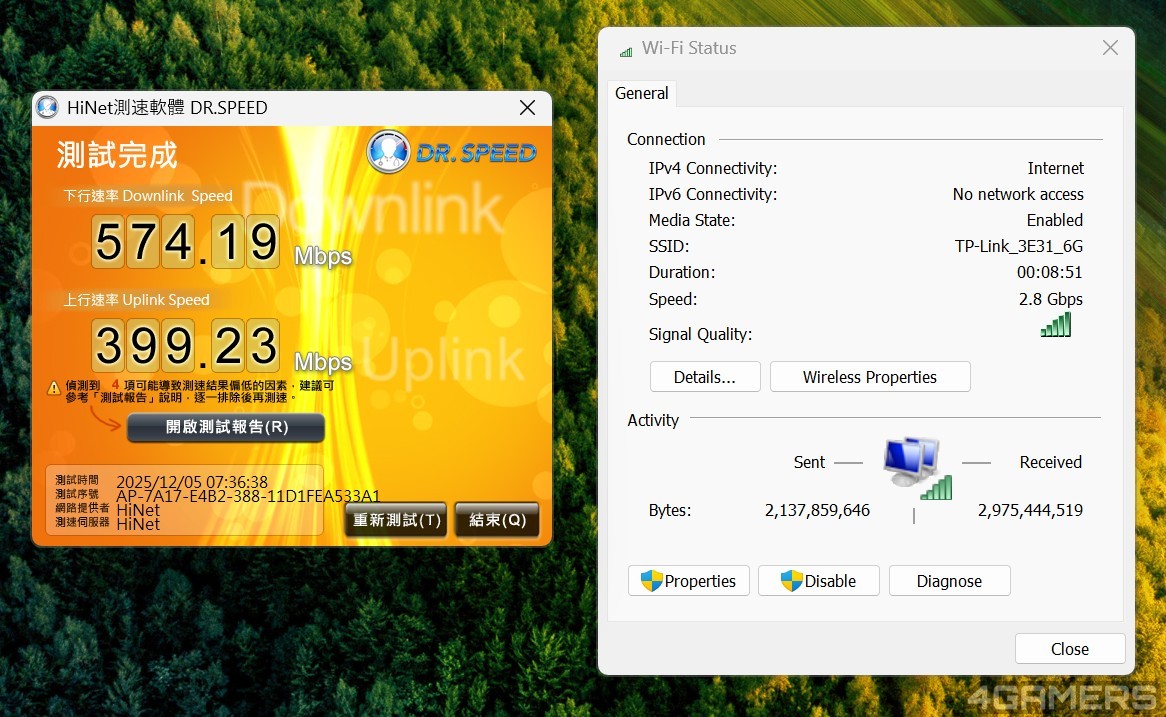The image size is (1166, 717).
Task: Open adapter Properties with shield icon
Action: click(x=688, y=581)
